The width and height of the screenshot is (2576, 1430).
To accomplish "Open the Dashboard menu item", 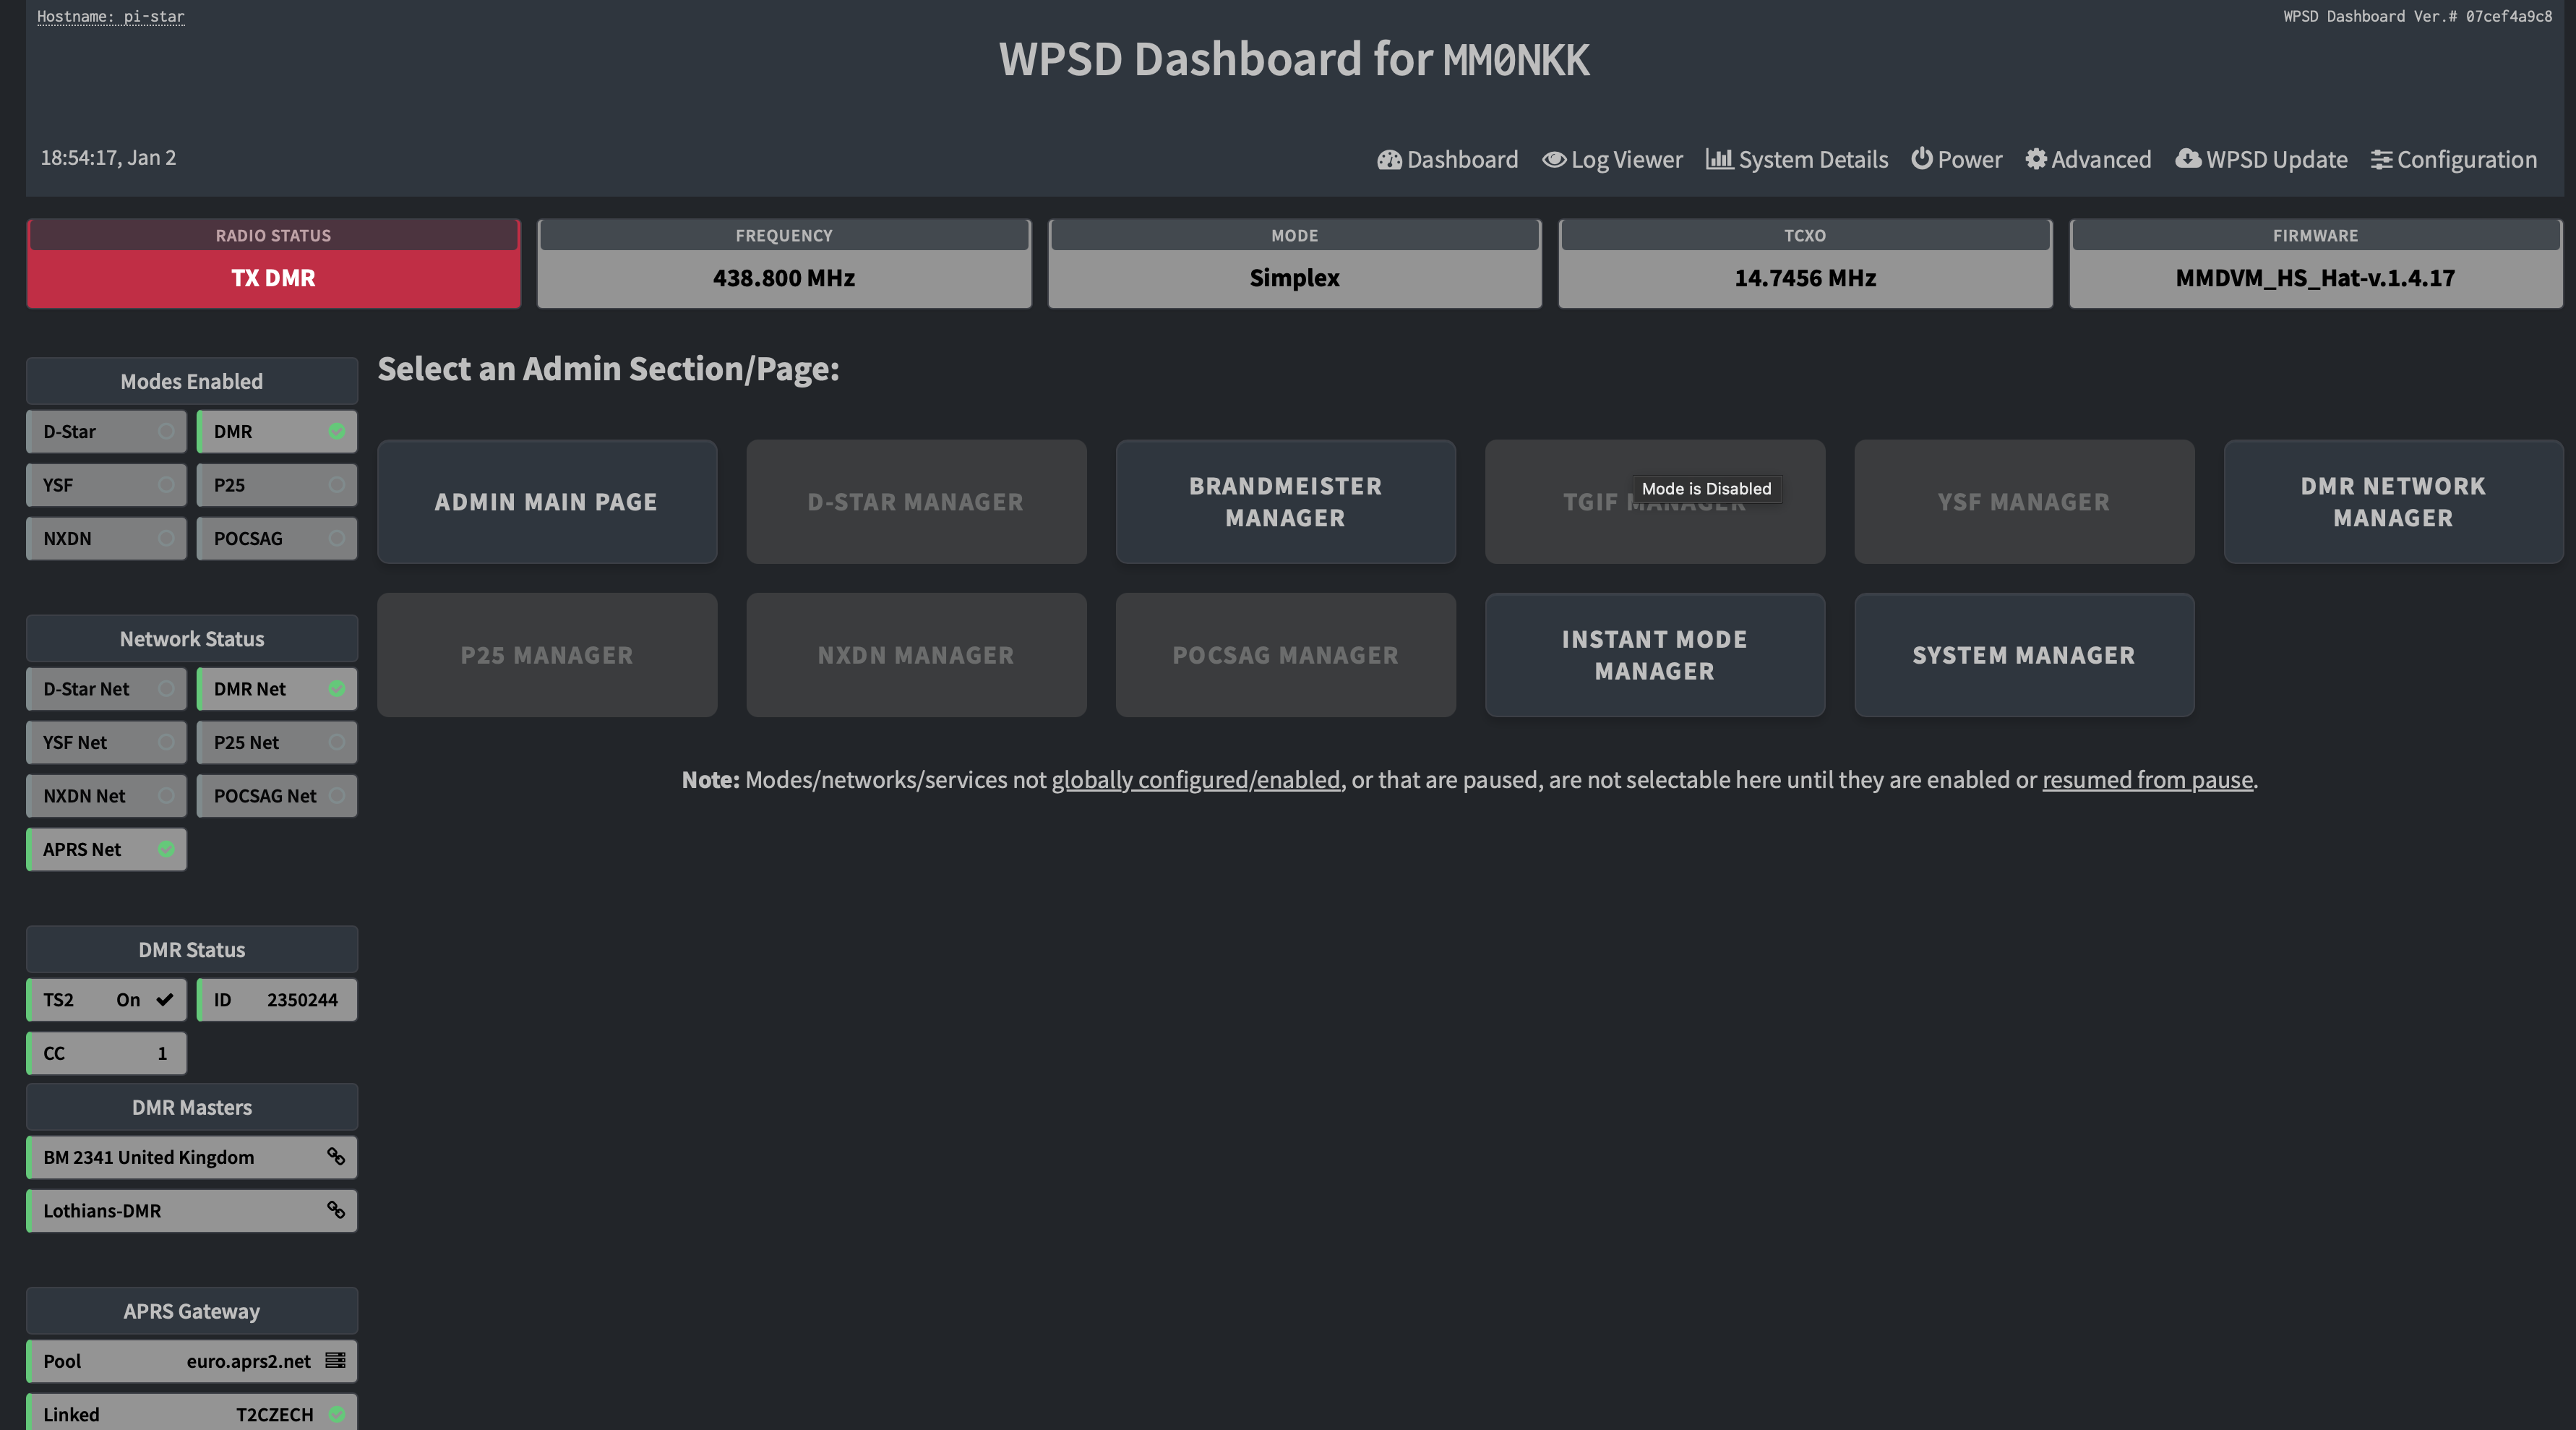I will (1448, 160).
